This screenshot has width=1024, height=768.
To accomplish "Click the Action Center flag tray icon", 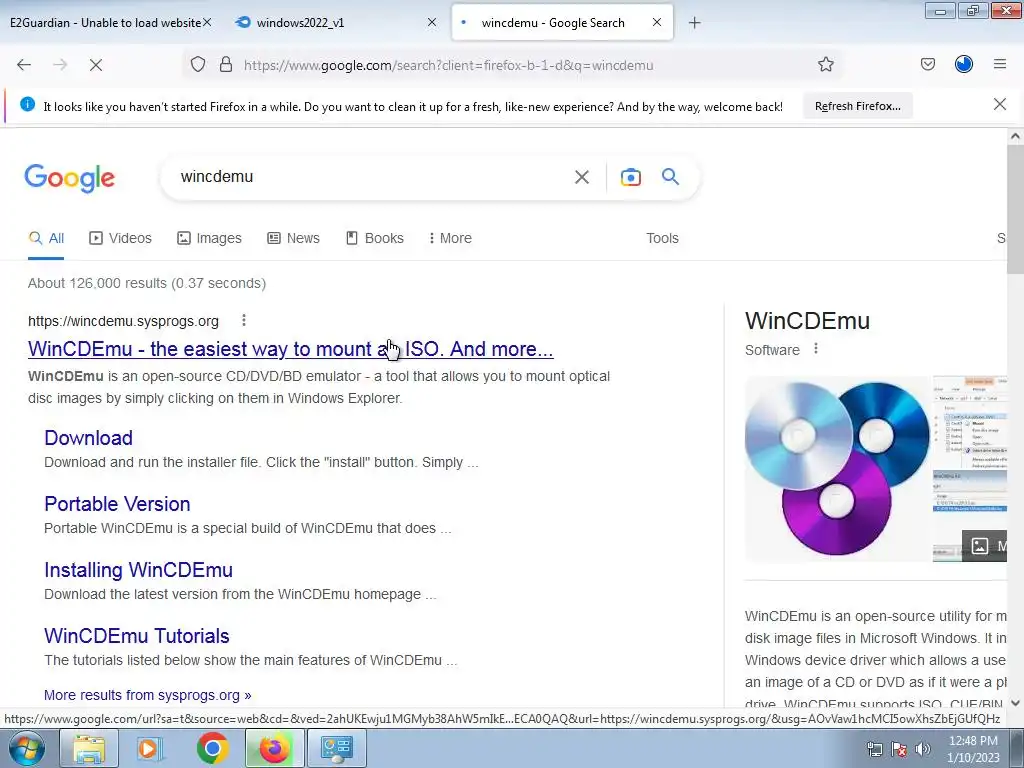I will coord(899,749).
